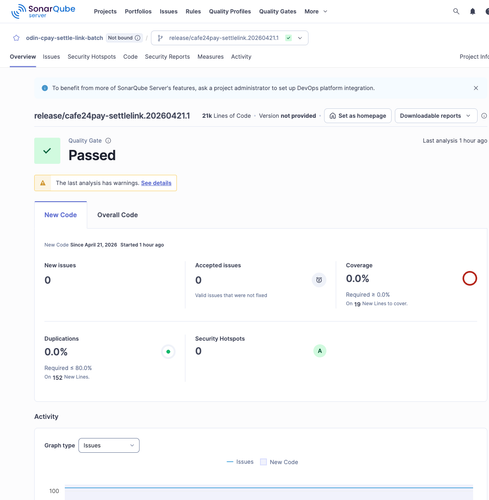Click the Set as homepage button

[358, 116]
